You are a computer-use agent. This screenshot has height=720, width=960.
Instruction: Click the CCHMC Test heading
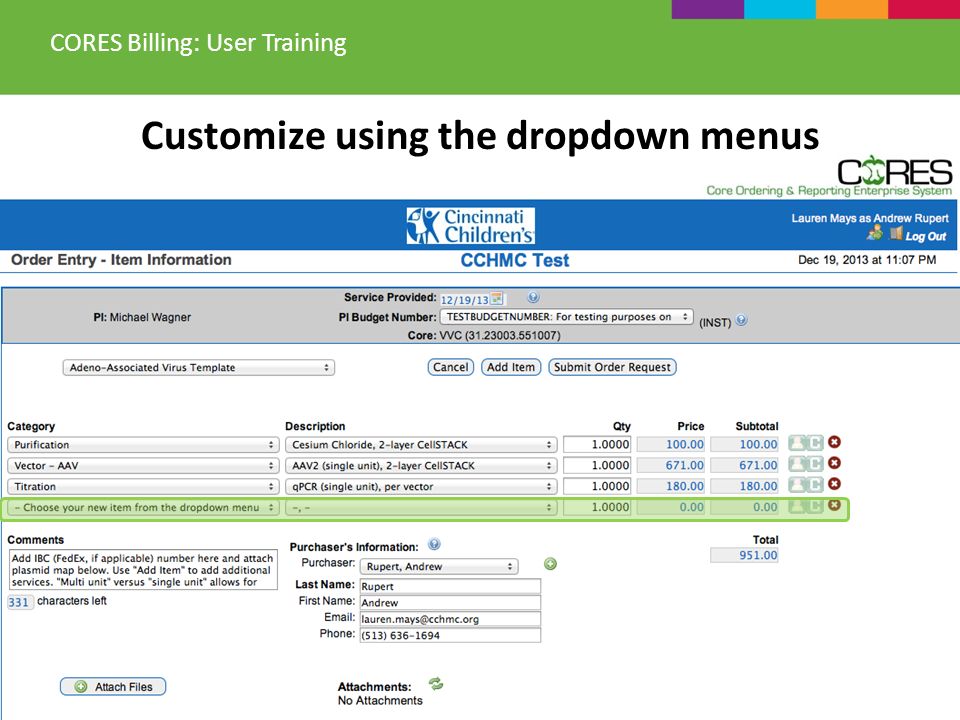[x=515, y=260]
